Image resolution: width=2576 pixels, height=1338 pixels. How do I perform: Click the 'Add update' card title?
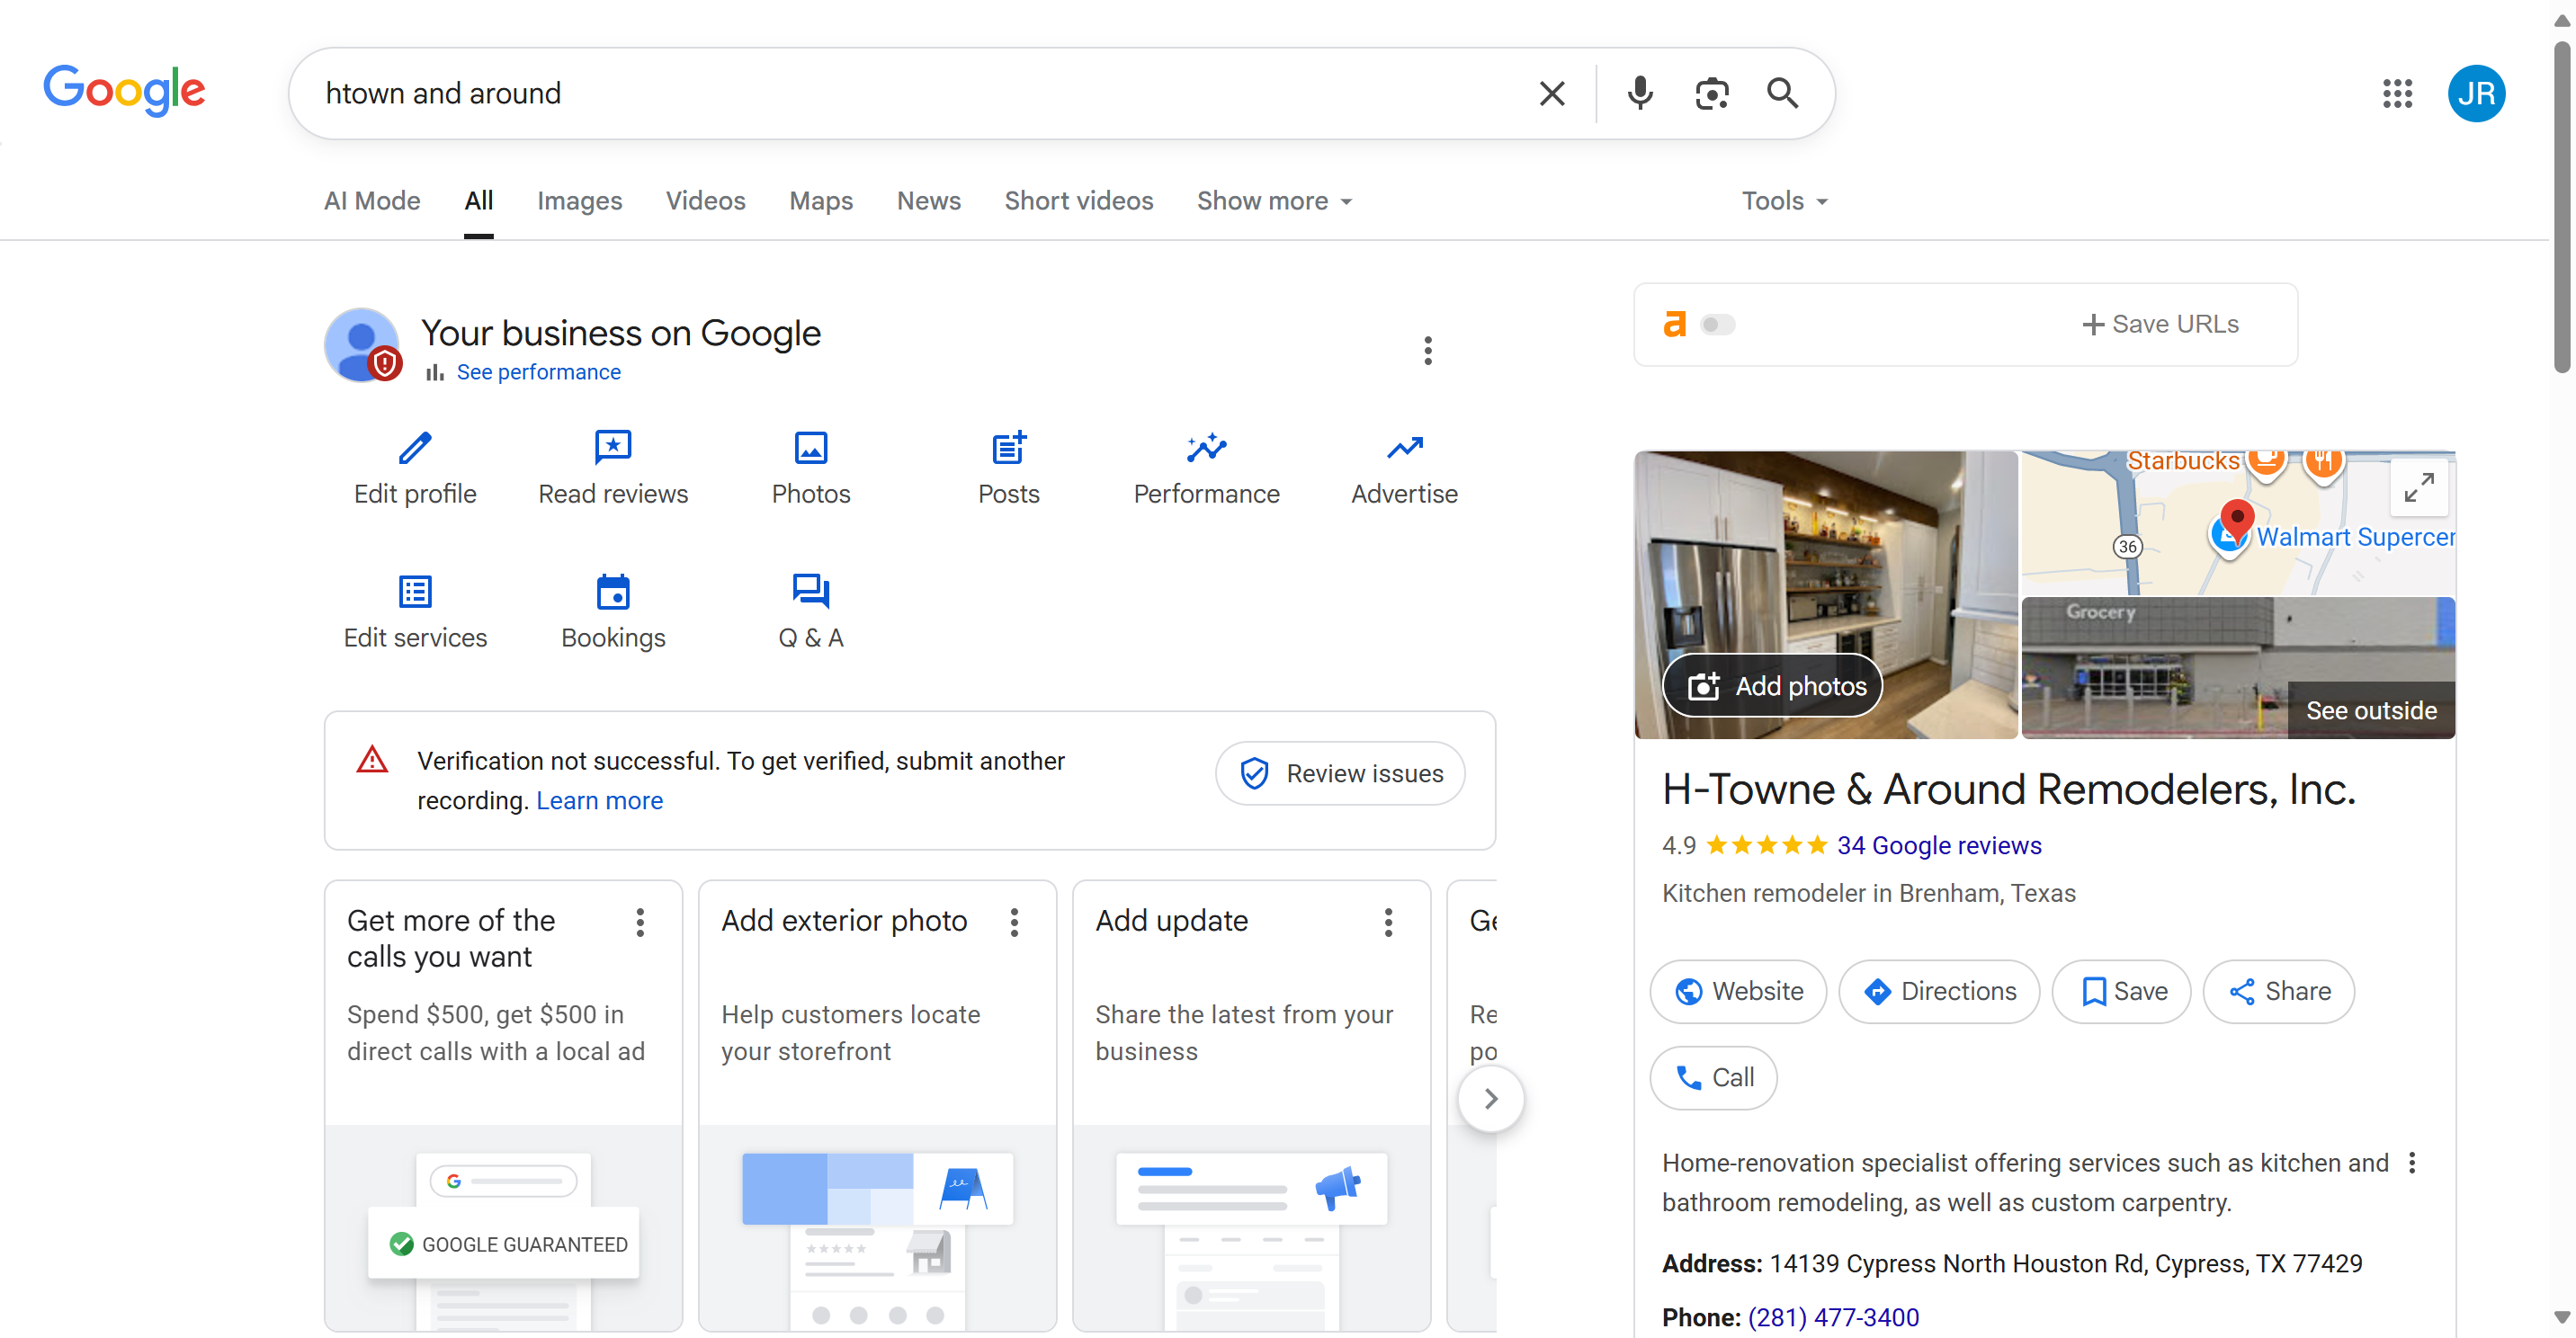[1171, 920]
